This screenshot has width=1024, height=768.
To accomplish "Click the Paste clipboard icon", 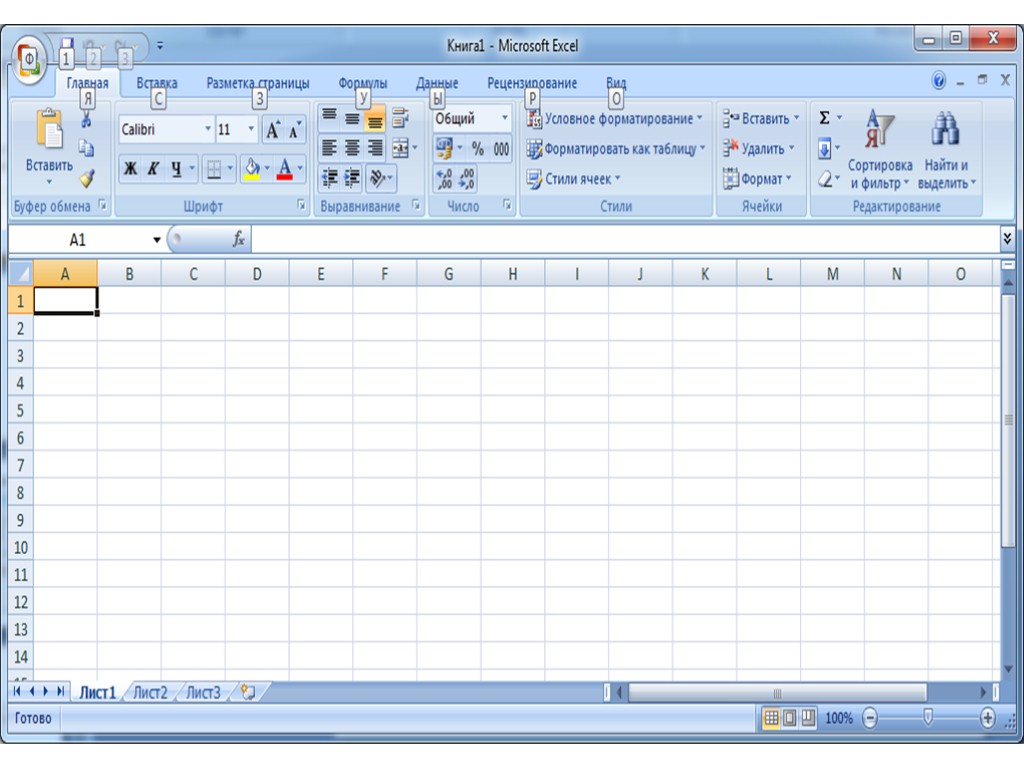I will click(x=50, y=129).
